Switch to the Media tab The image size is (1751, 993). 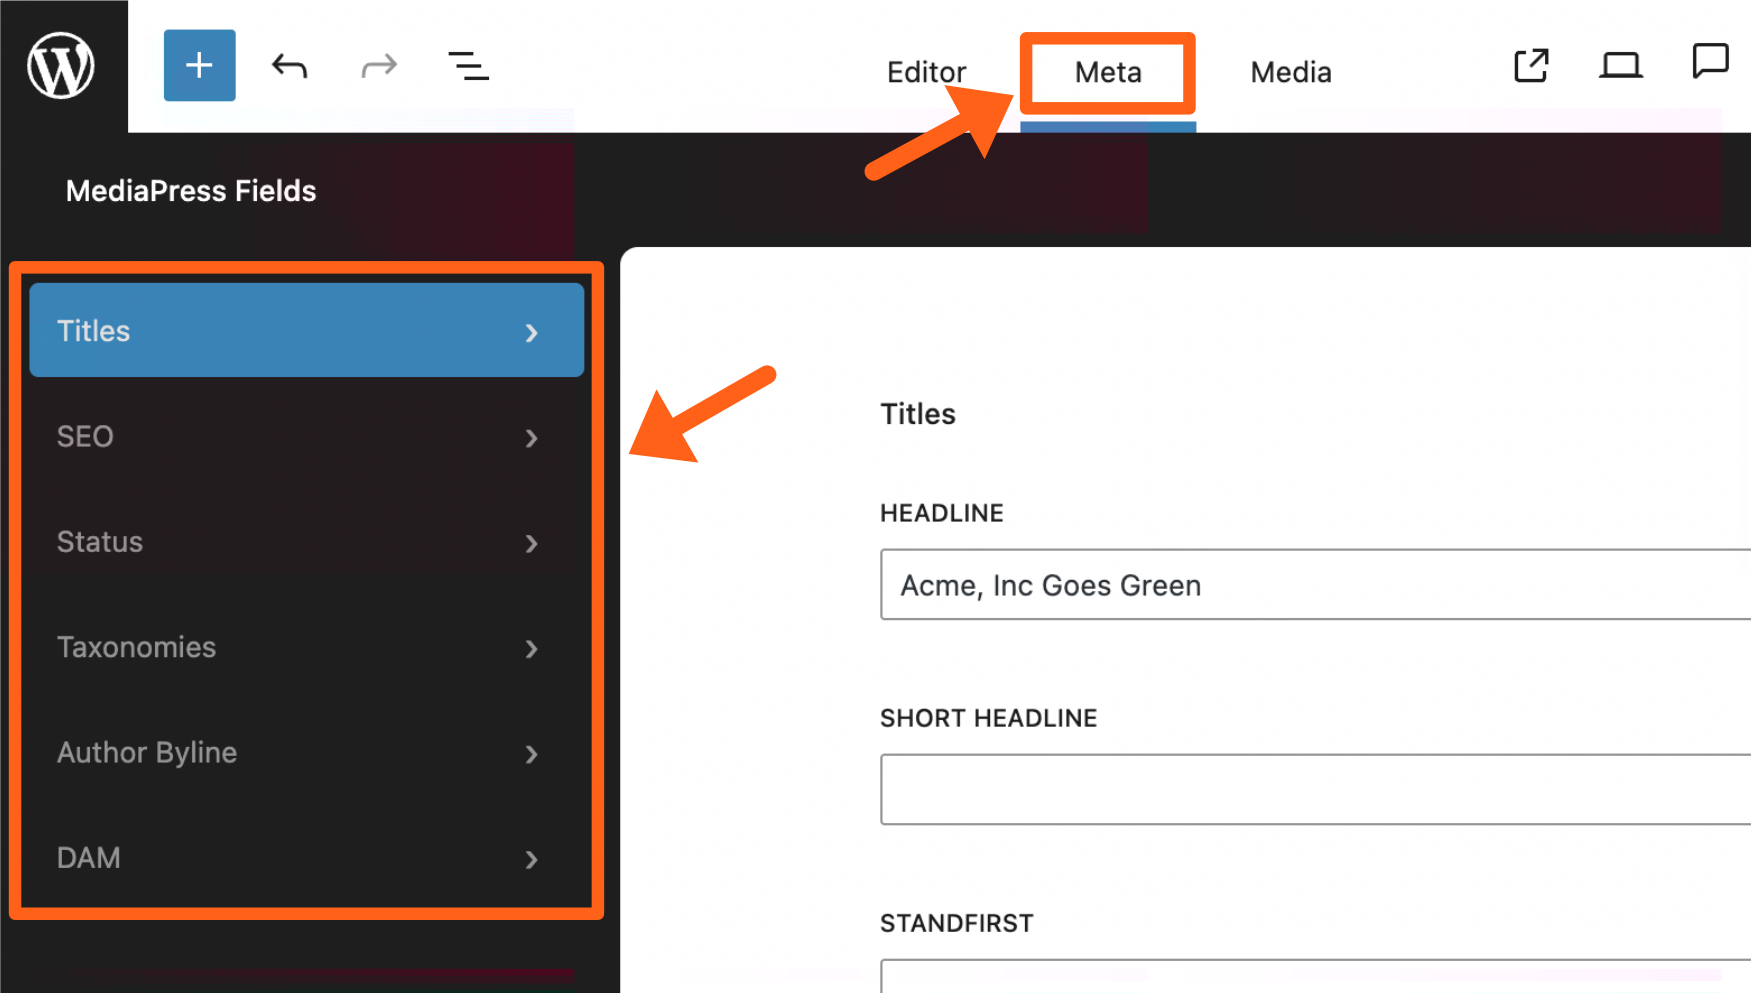pyautogui.click(x=1290, y=72)
